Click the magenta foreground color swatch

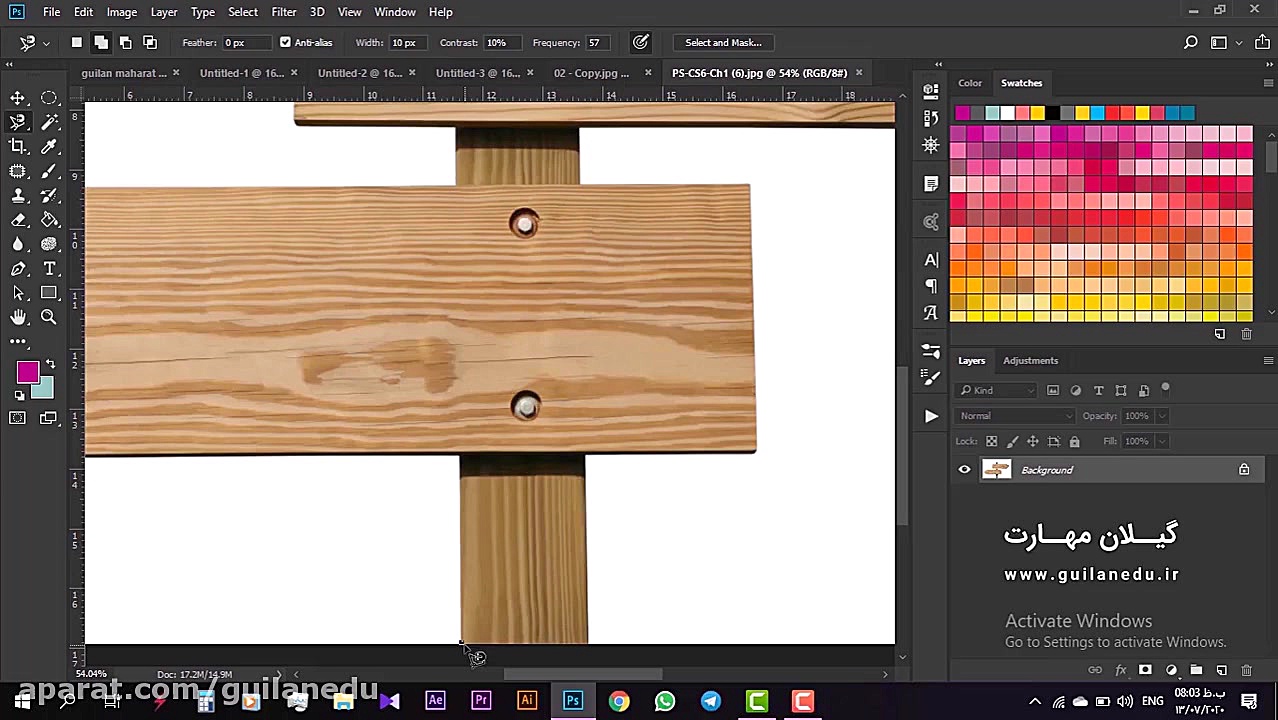[26, 372]
